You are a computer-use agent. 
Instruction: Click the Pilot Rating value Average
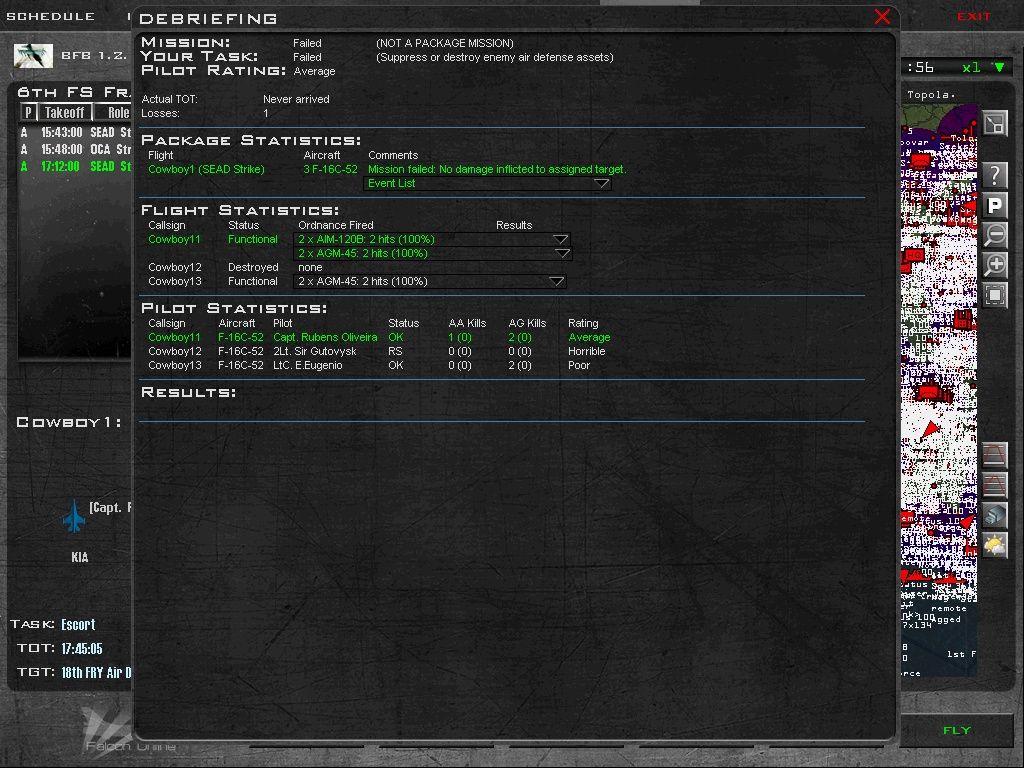tap(314, 71)
